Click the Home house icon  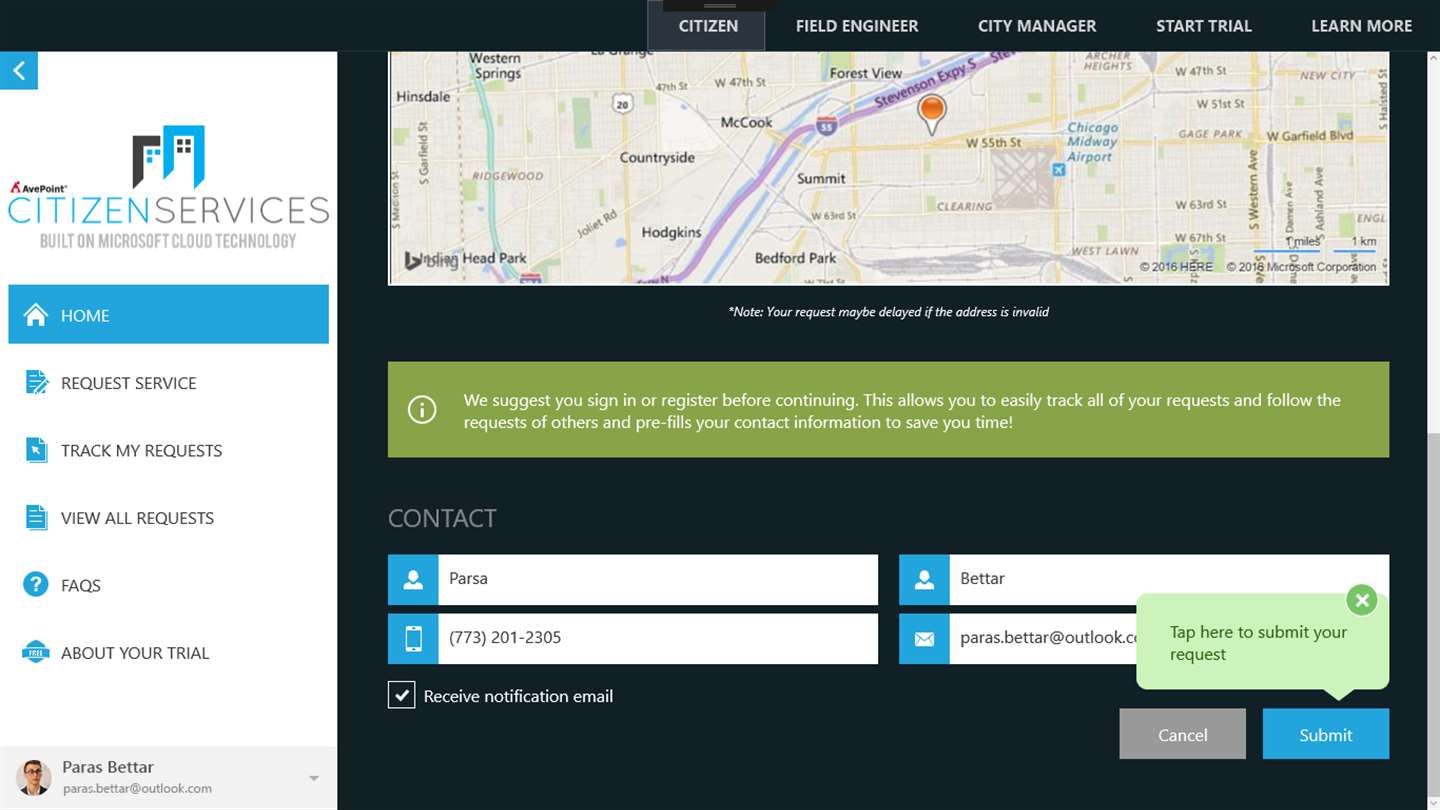click(36, 315)
